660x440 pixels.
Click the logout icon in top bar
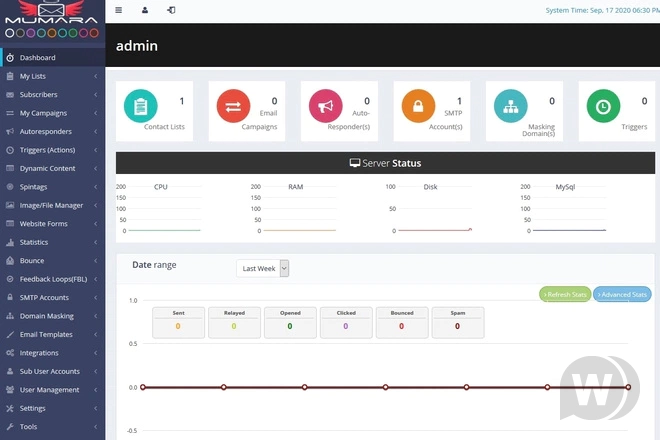click(171, 10)
